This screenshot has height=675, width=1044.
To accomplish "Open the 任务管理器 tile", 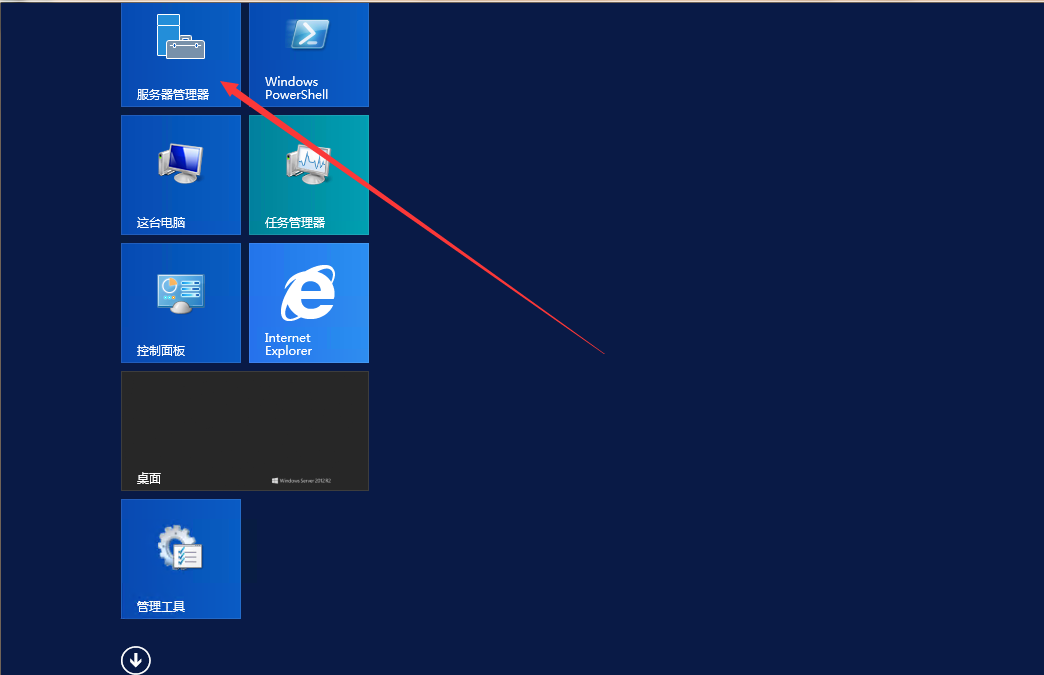I will [309, 175].
